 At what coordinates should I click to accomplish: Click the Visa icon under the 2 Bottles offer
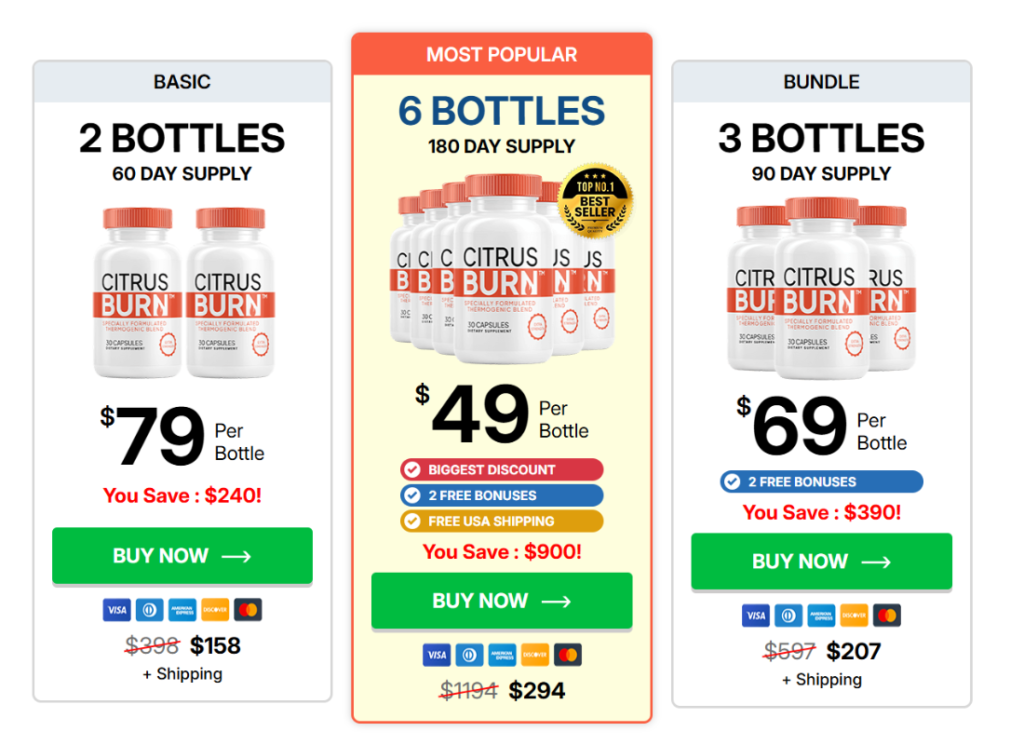click(x=116, y=610)
